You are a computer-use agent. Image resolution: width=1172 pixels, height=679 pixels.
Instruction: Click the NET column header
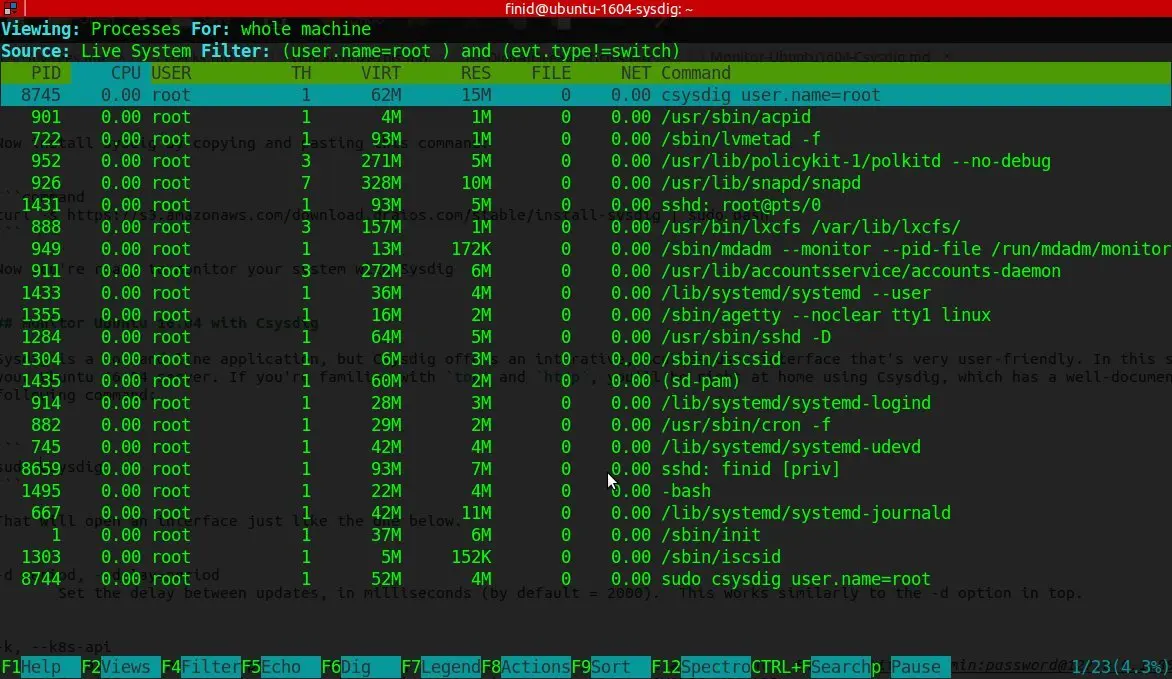click(x=636, y=73)
